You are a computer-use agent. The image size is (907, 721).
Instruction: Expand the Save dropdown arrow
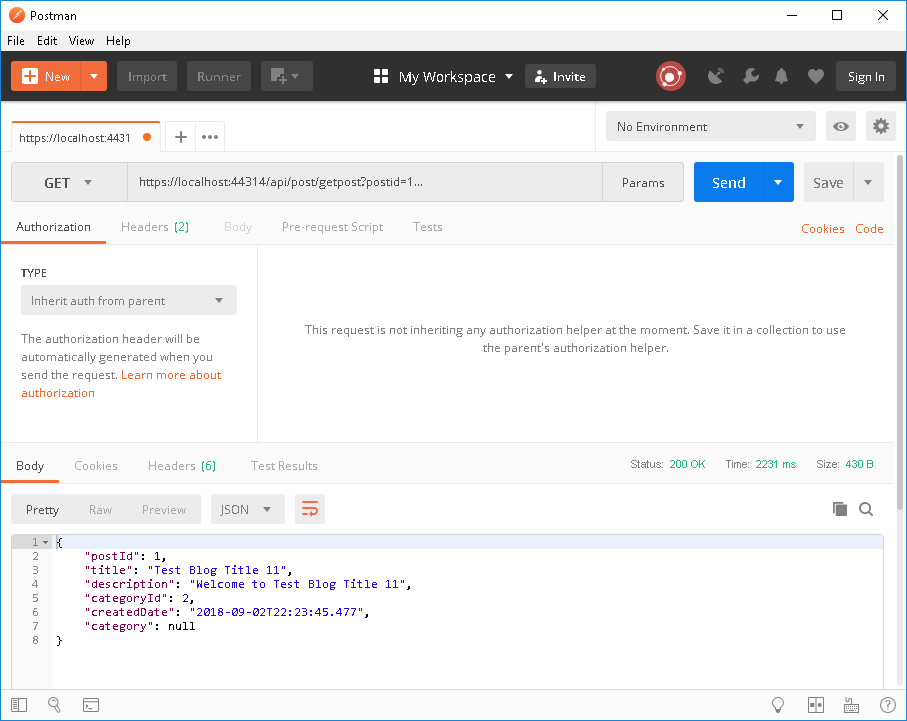click(x=868, y=182)
